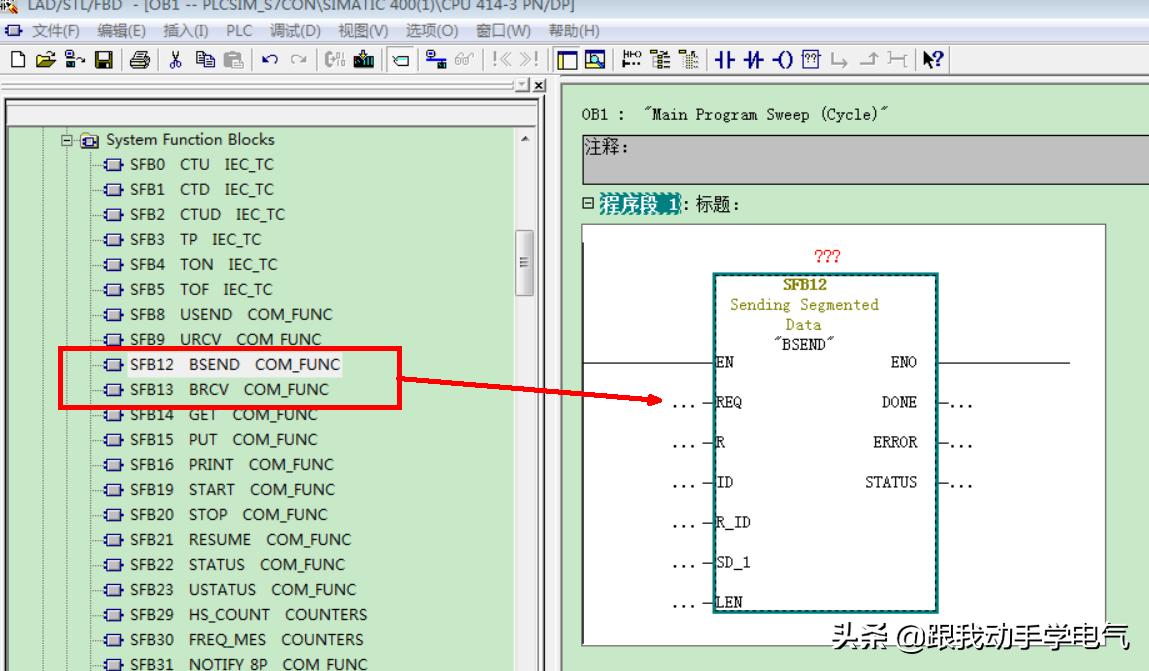Insert an Empty Box from the toolbar

click(x=812, y=62)
